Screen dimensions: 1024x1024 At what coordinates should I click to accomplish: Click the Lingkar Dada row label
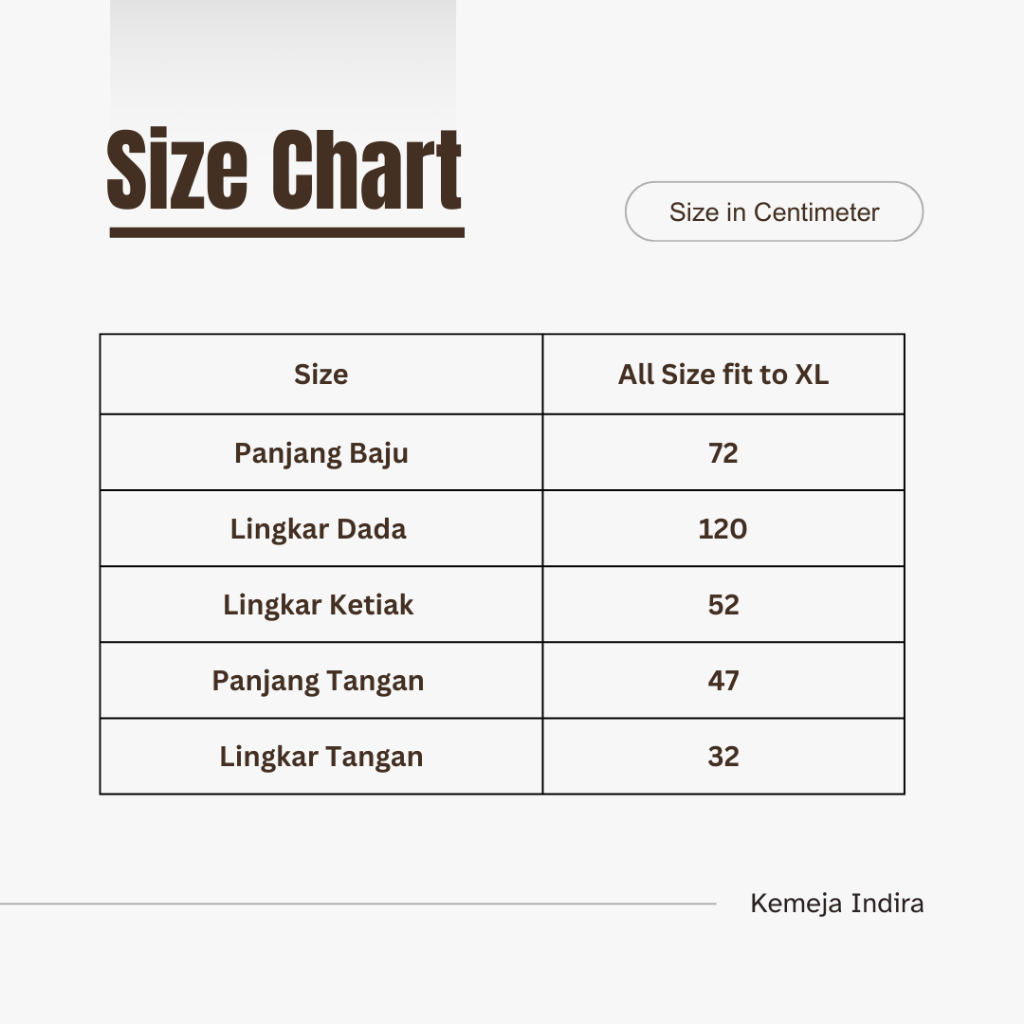pyautogui.click(x=318, y=529)
